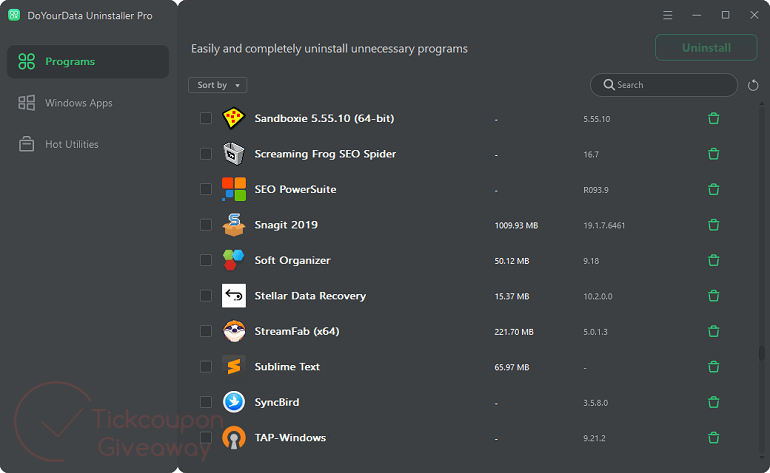Click the SEO PowerSuite colored squares icon
Image resolution: width=770 pixels, height=473 pixels.
pos(234,189)
